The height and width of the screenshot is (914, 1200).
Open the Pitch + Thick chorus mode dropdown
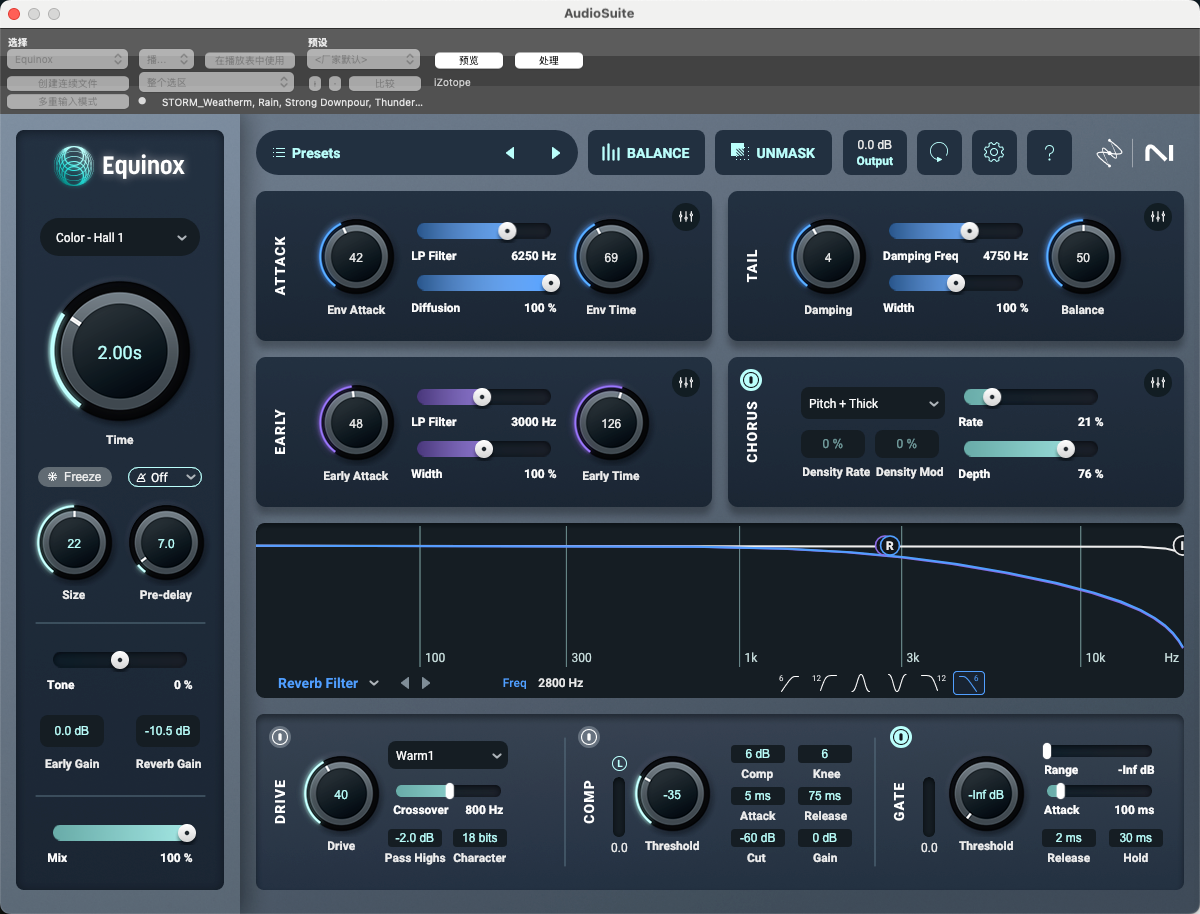tap(872, 403)
